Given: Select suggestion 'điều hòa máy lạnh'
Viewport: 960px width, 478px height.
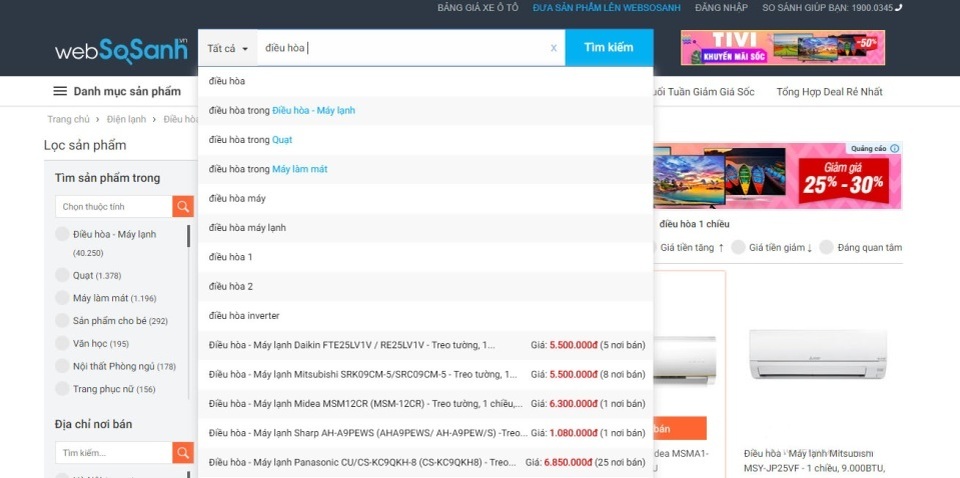Looking at the screenshot, I should coord(426,228).
